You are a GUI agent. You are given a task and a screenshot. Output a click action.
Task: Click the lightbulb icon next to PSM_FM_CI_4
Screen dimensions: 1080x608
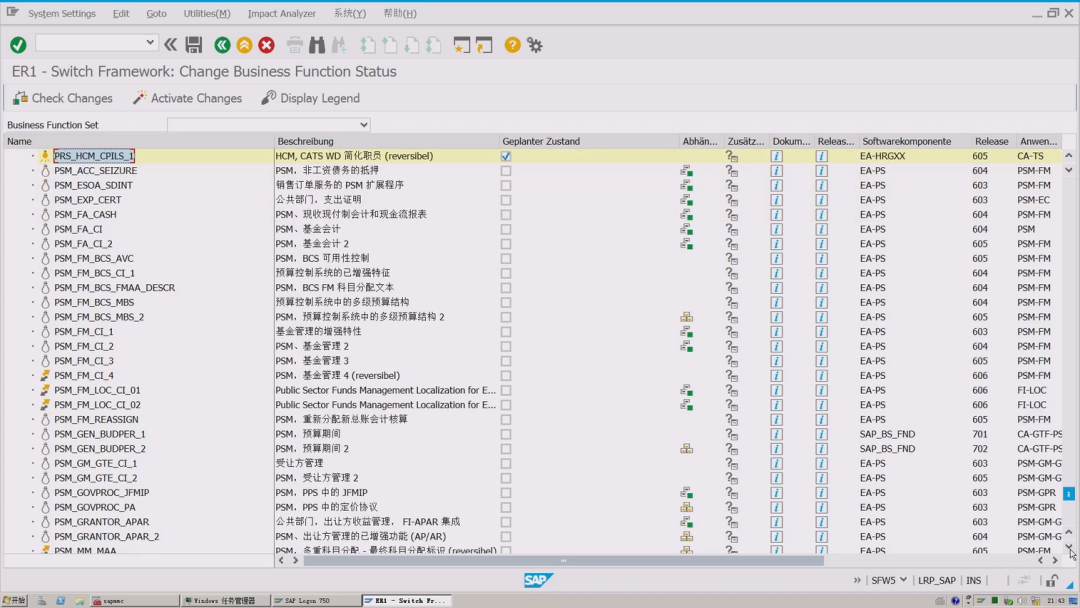point(45,375)
